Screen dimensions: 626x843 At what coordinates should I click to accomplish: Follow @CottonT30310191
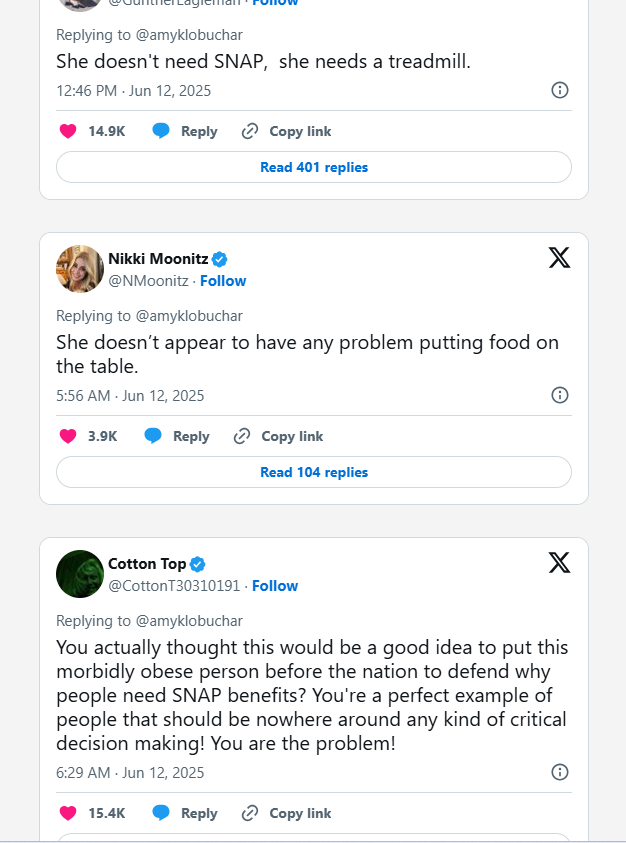pyautogui.click(x=275, y=585)
